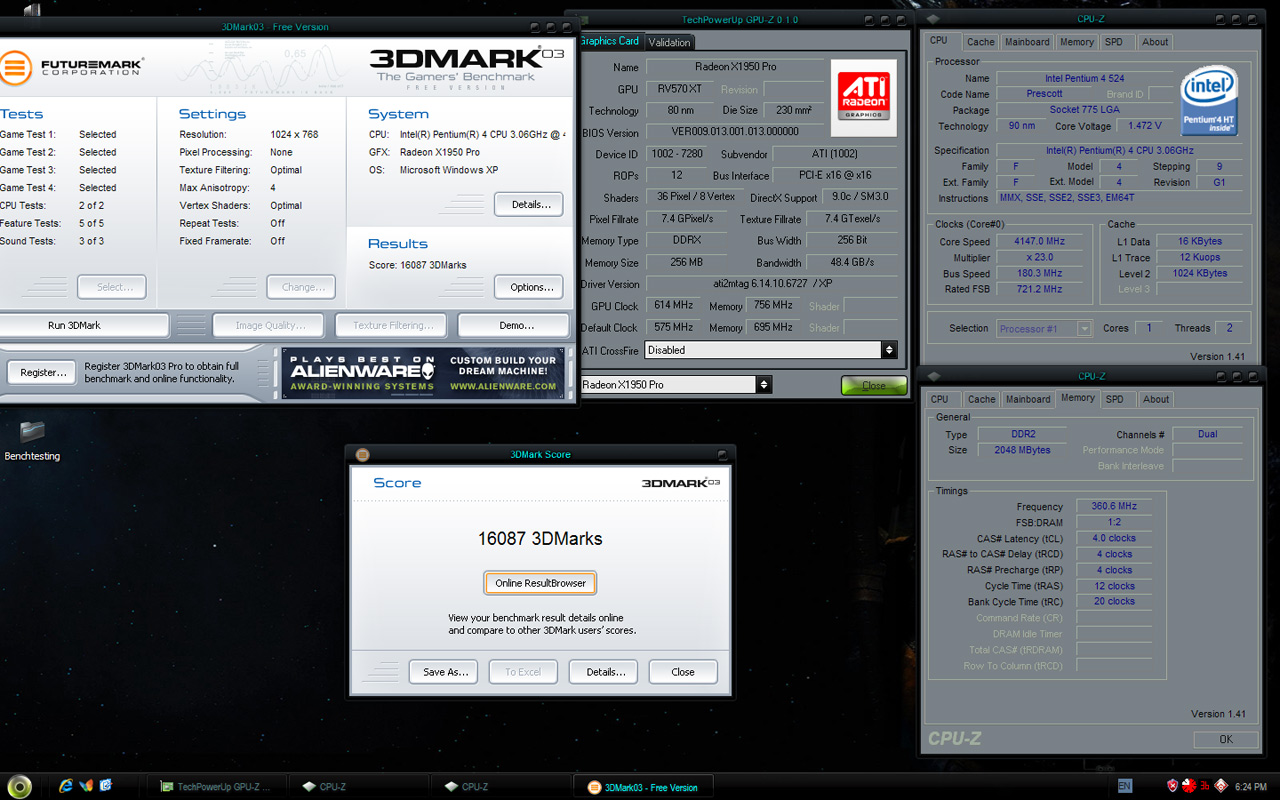The image size is (1280, 800).
Task: Click the '16087 3DMarks' score text
Action: (540, 539)
